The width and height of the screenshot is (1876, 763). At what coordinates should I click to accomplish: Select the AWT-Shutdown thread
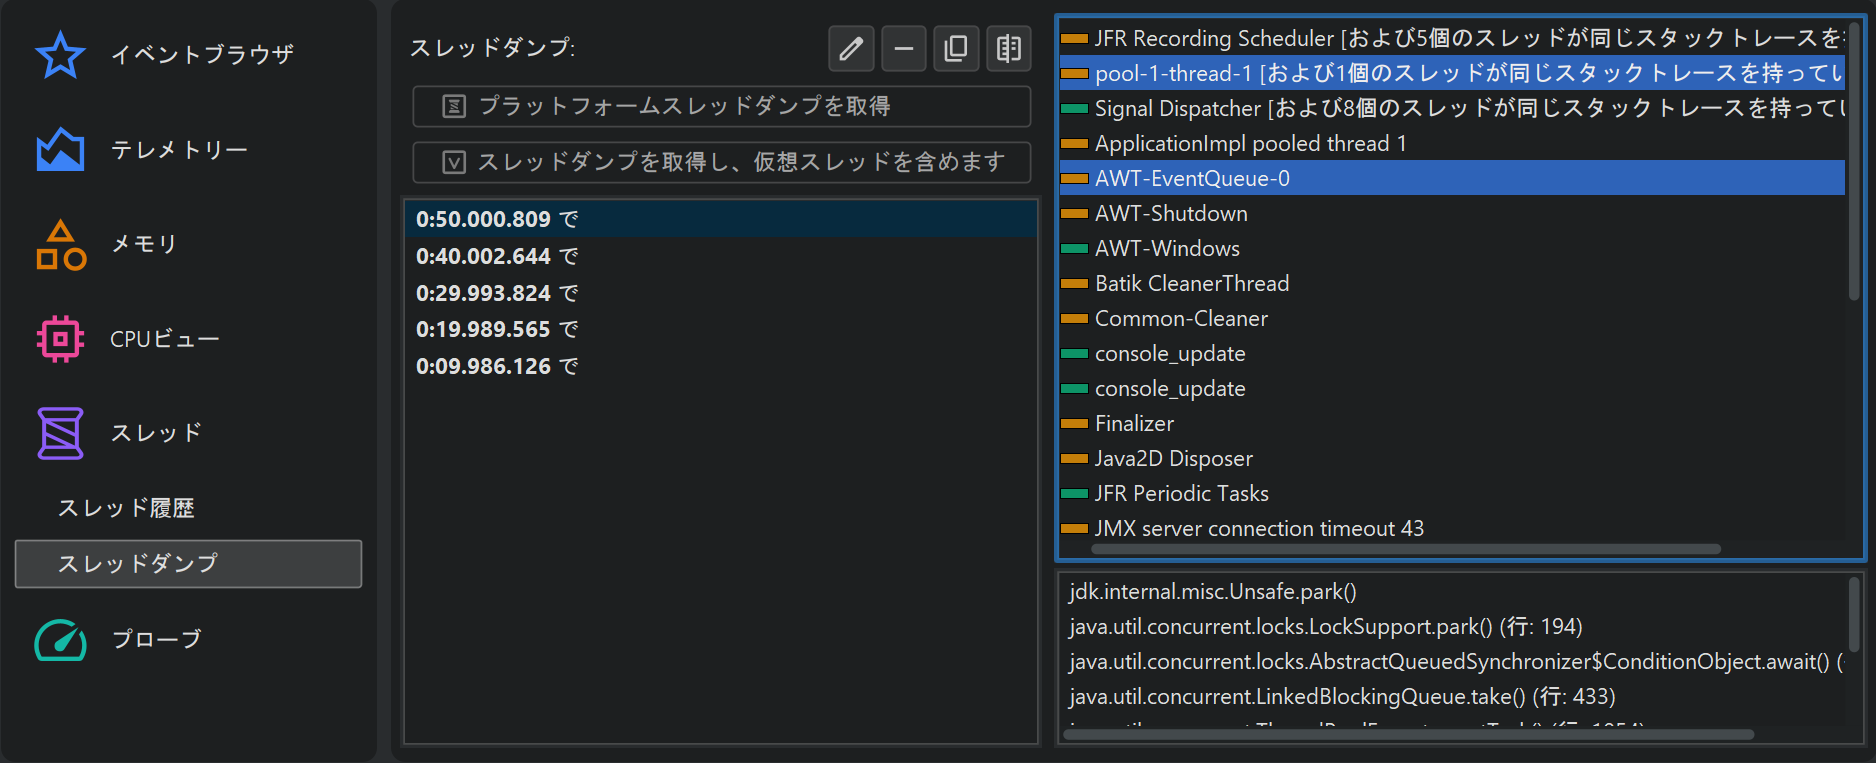[1170, 214]
